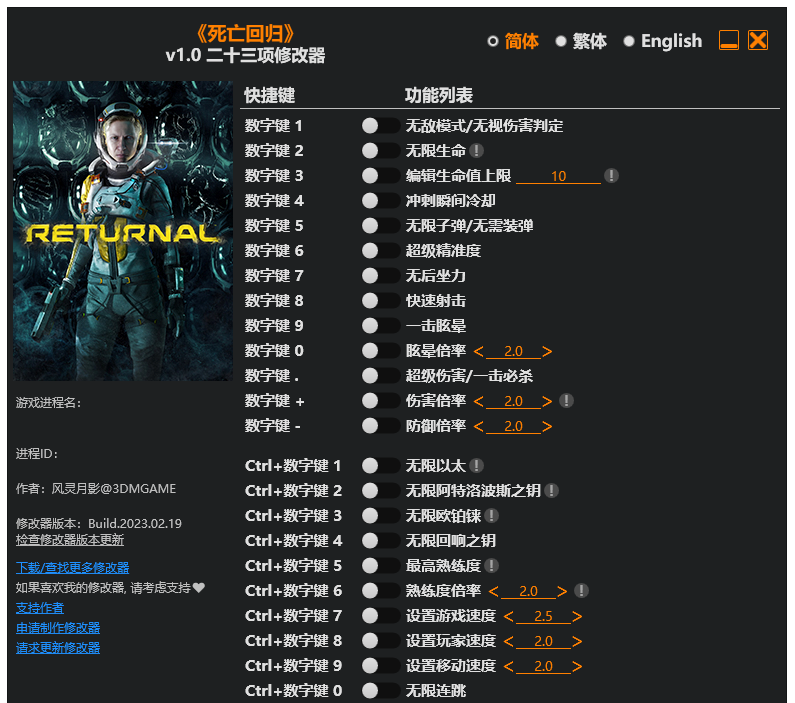Decrease 设置游戏速度 with left arrow
This screenshot has width=795, height=703.
tap(509, 616)
